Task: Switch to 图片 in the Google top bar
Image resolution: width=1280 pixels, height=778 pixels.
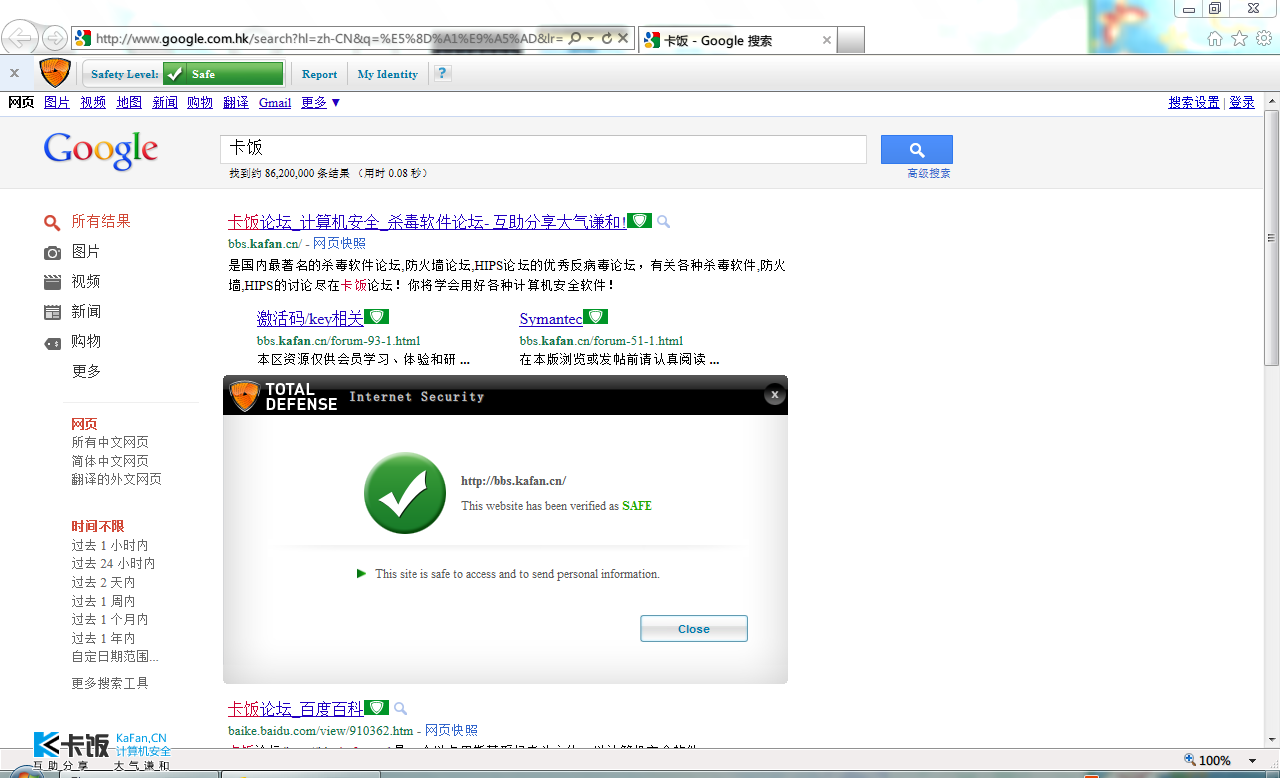Action: click(x=57, y=102)
